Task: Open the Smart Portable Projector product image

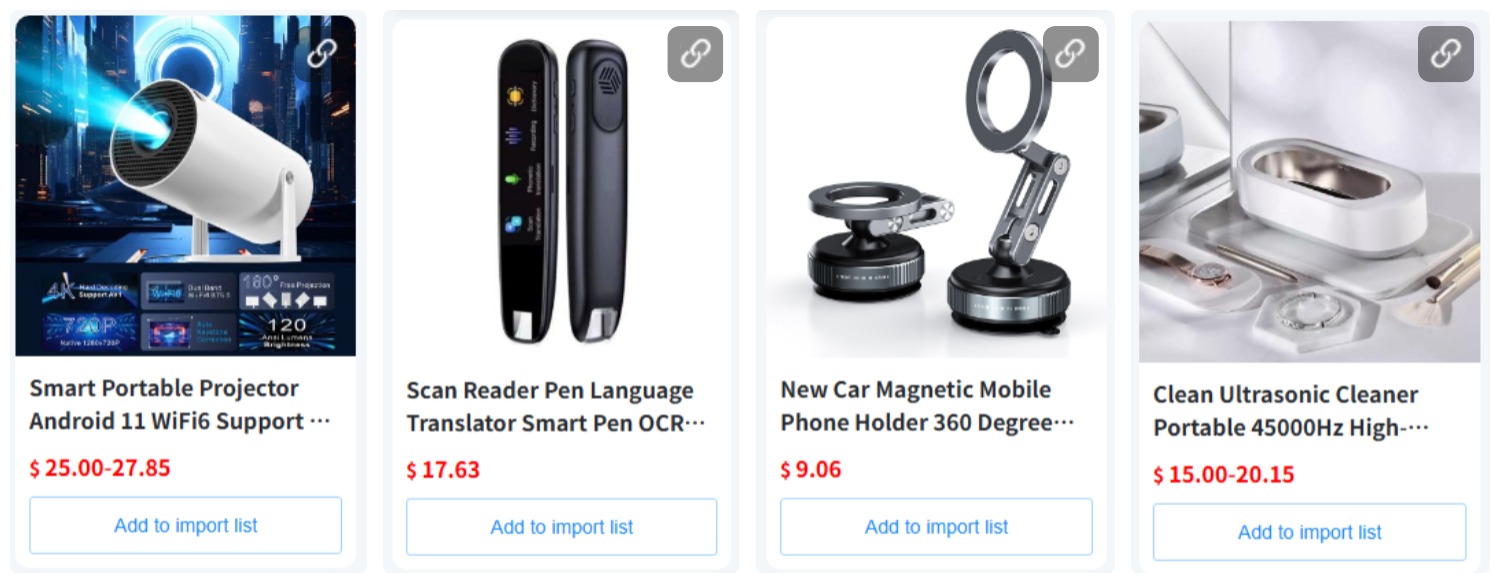Action: [186, 186]
